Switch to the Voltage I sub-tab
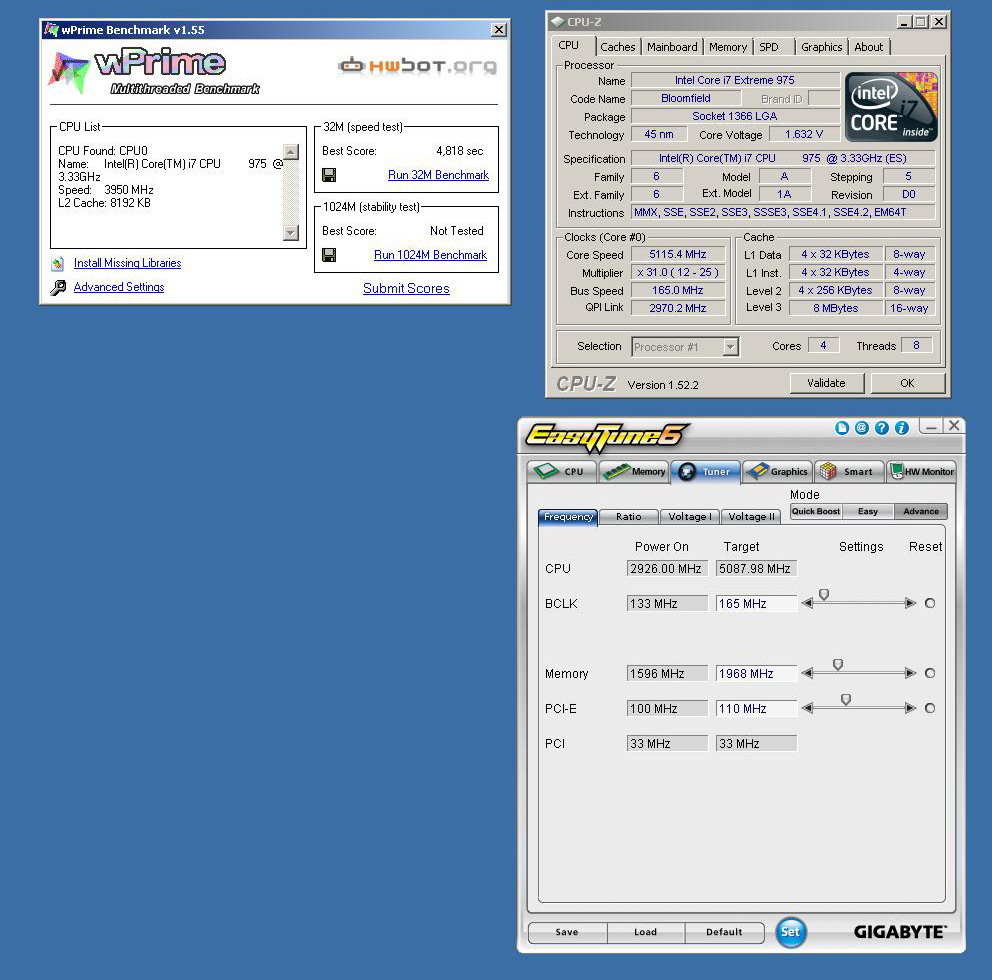The image size is (992, 980). click(x=690, y=517)
